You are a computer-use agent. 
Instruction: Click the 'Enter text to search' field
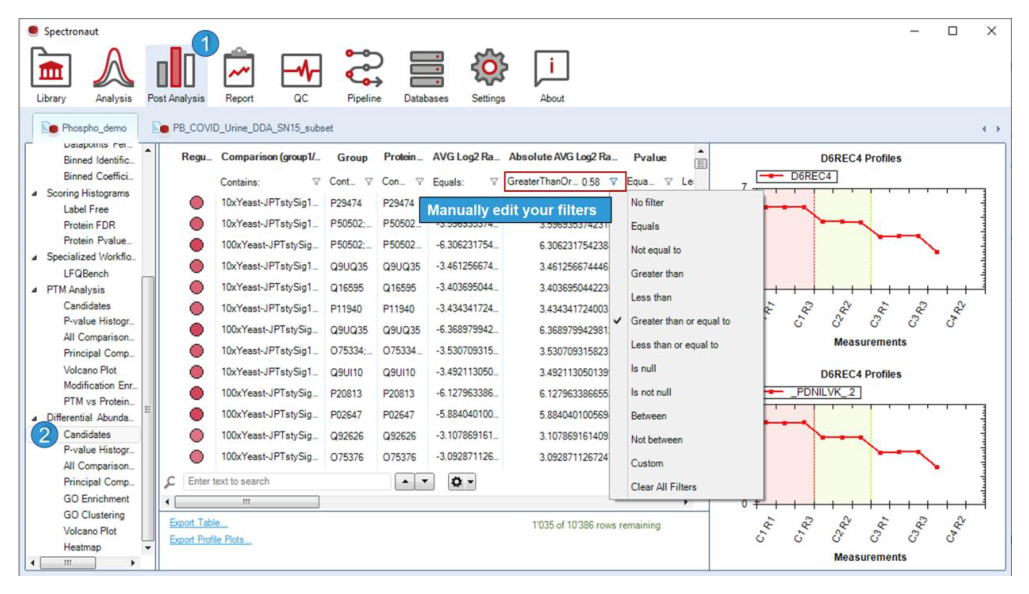(286, 482)
